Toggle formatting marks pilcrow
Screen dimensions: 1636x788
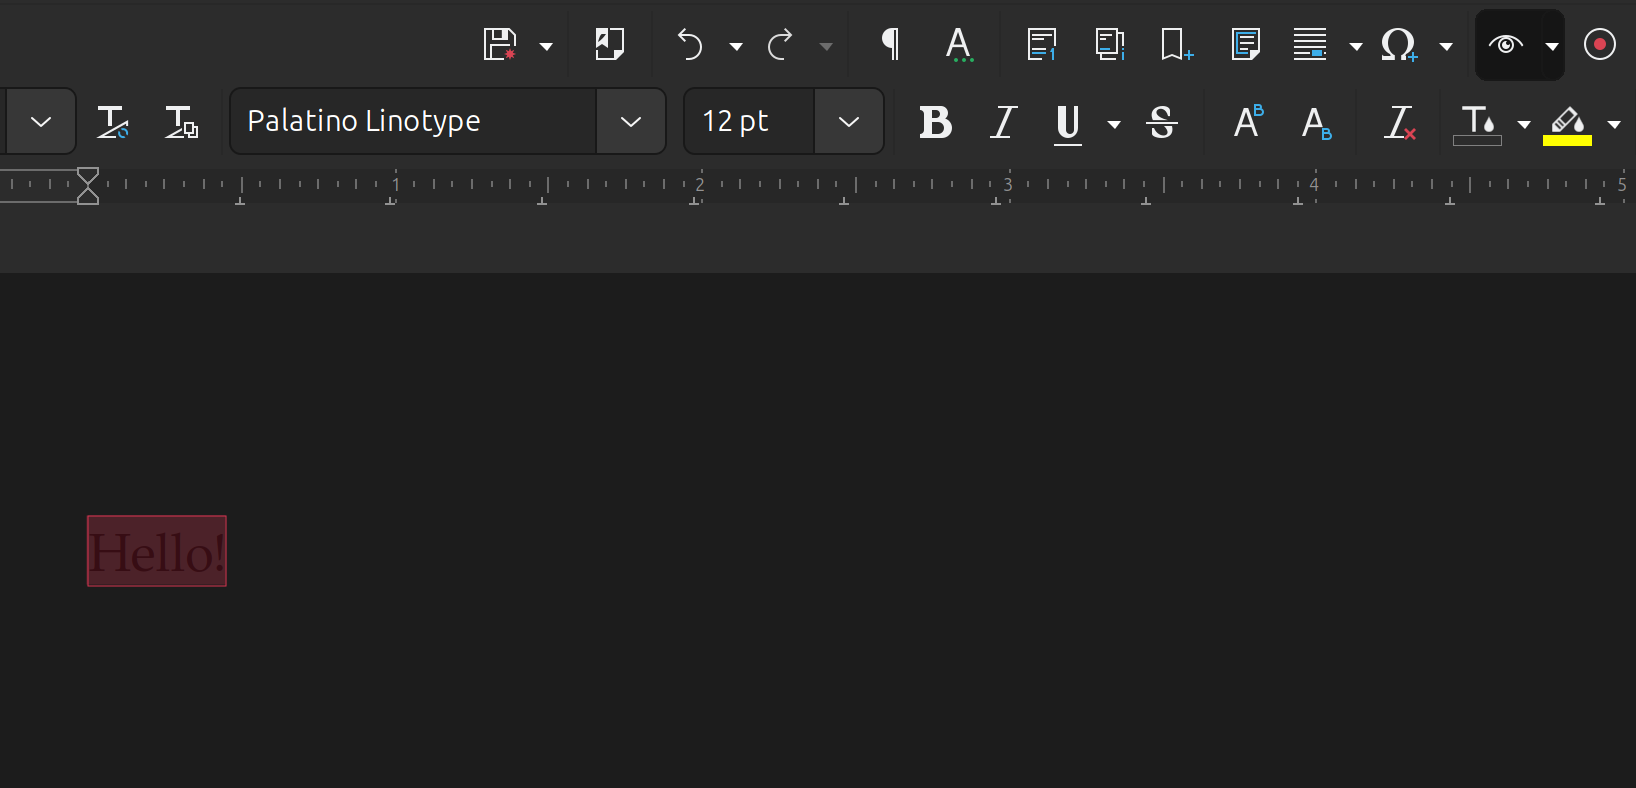coord(890,45)
